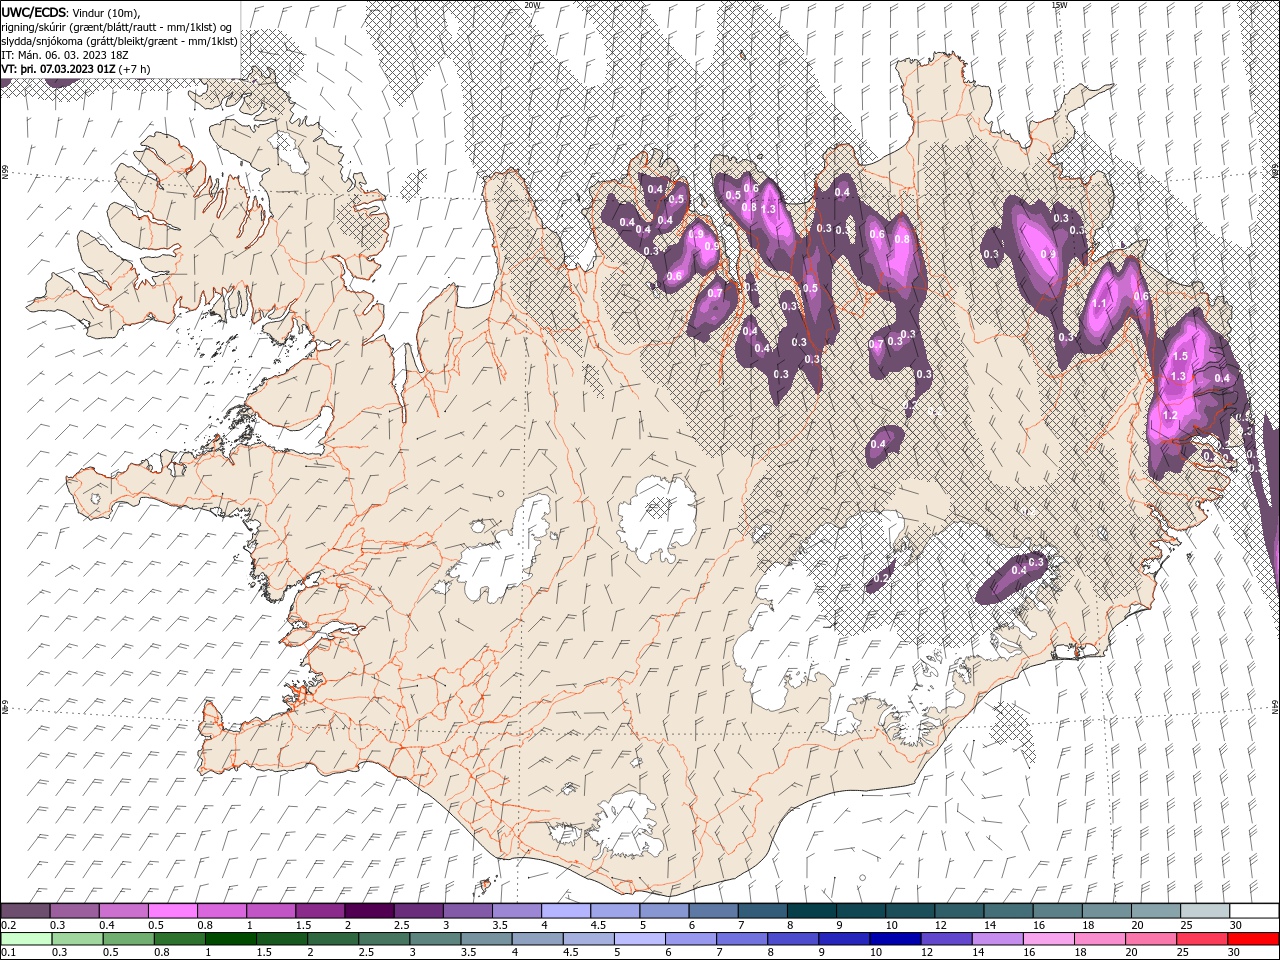Click the bottom-row swatch between 20 and 25
This screenshot has width=1280, height=960.
point(1152,939)
